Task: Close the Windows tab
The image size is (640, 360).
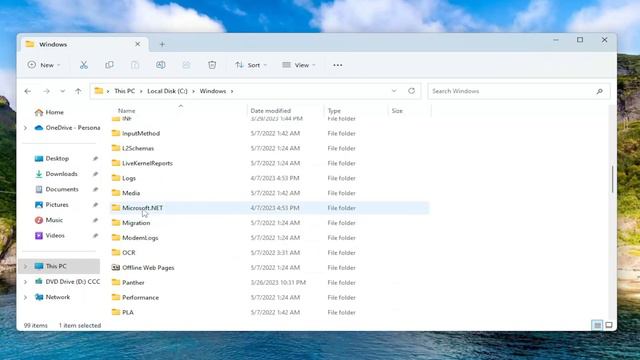Action: click(138, 44)
